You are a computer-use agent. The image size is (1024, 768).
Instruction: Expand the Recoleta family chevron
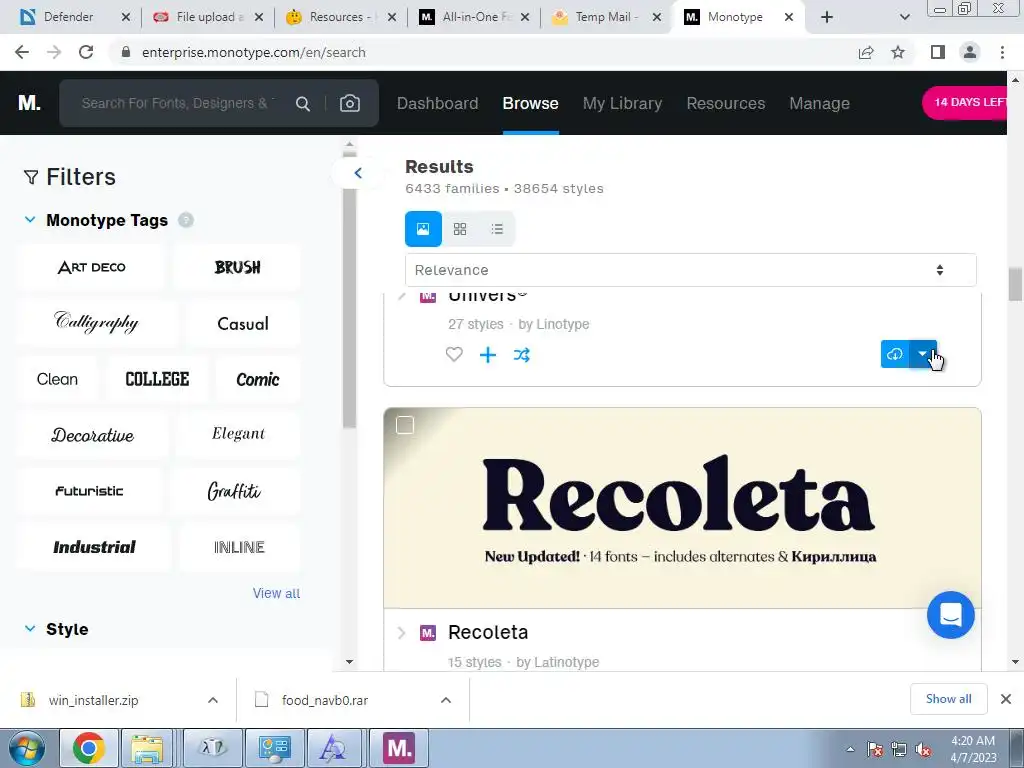(x=402, y=633)
